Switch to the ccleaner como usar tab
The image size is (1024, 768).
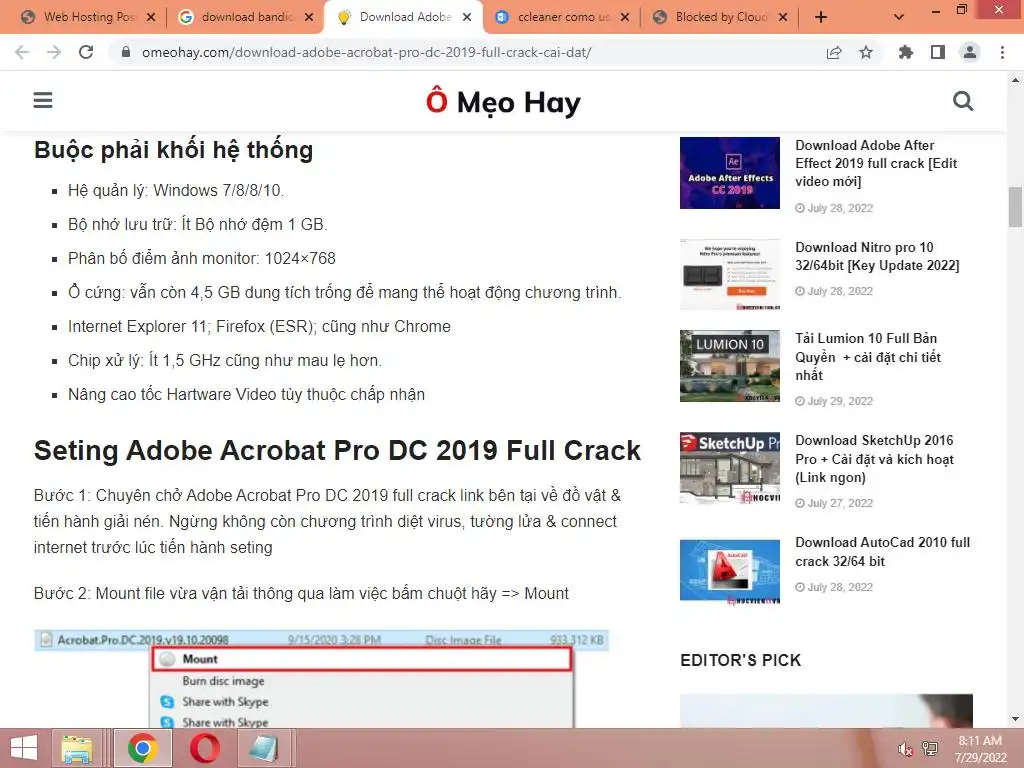click(562, 17)
